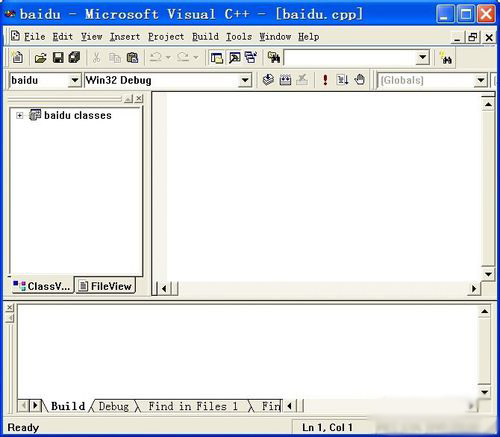Select the Debug output tab

(x=114, y=406)
